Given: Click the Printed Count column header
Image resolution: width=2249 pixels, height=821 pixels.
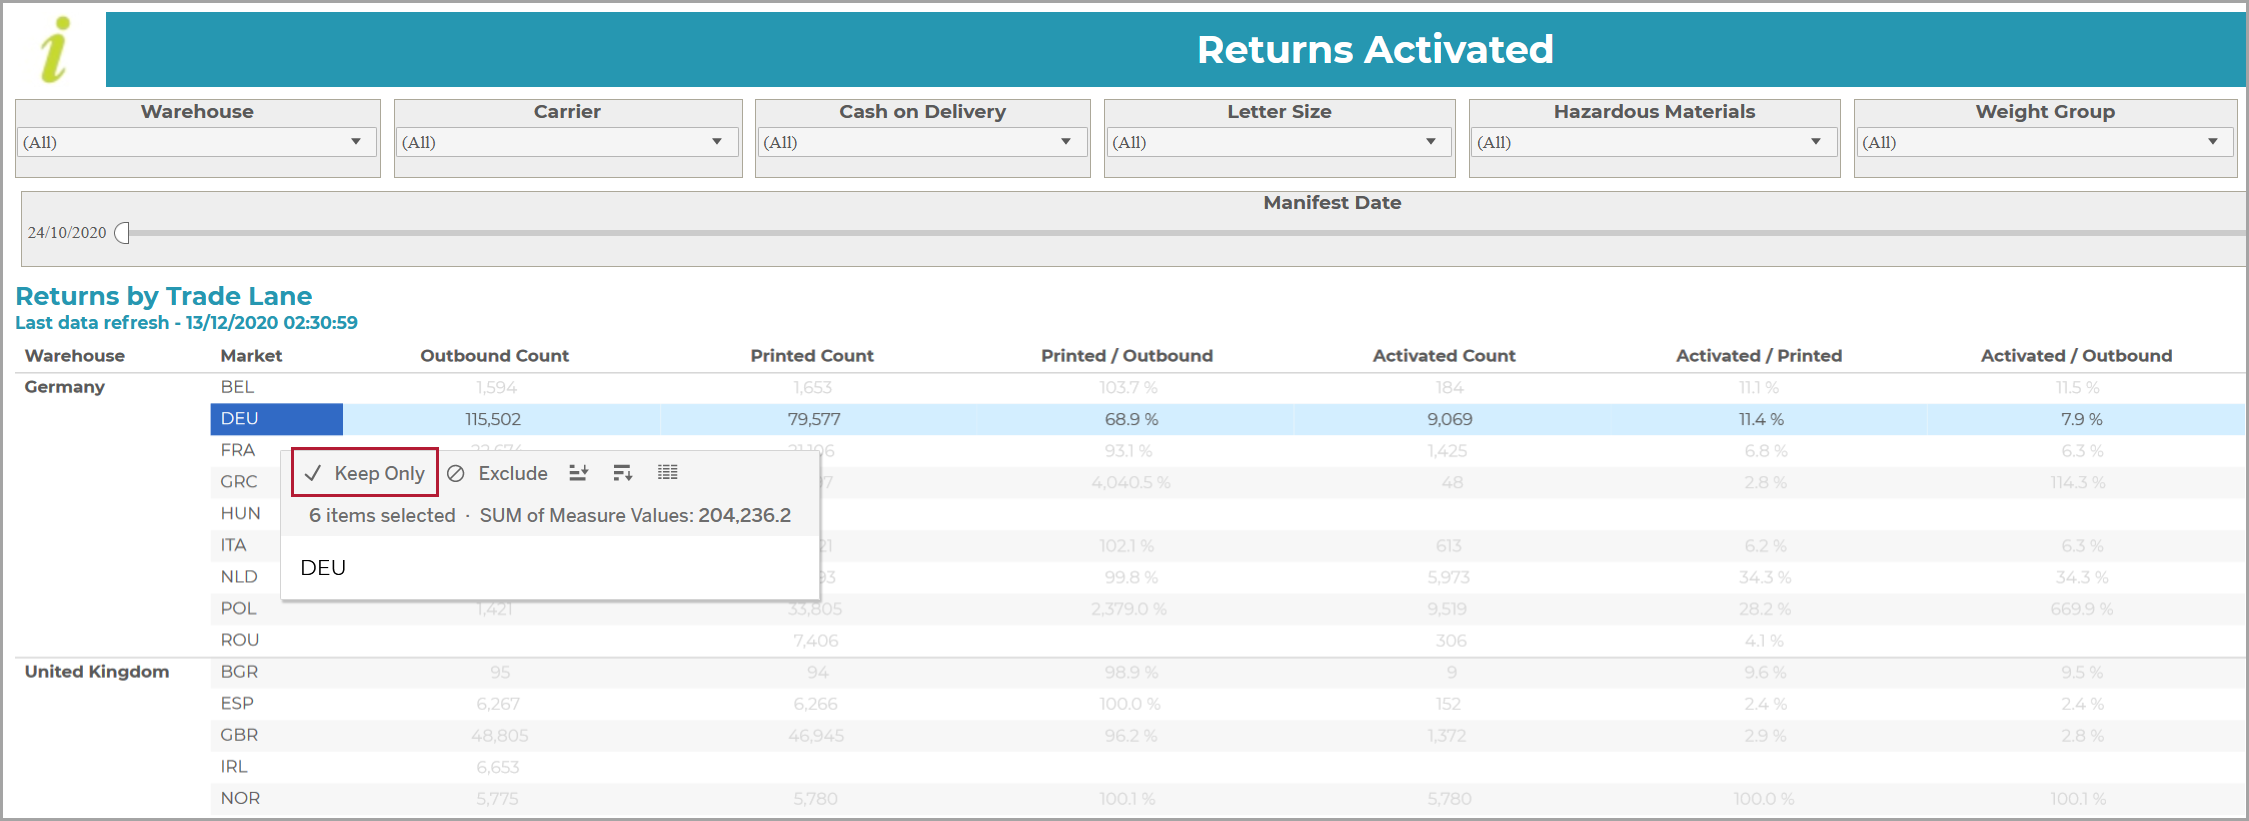Looking at the screenshot, I should click(x=812, y=356).
